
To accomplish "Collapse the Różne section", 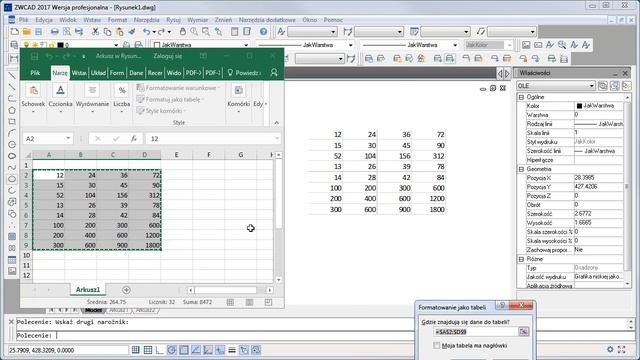I will (x=521, y=259).
